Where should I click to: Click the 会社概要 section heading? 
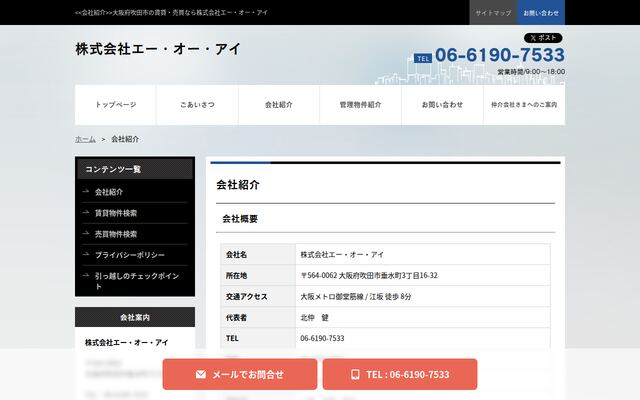coord(240,219)
